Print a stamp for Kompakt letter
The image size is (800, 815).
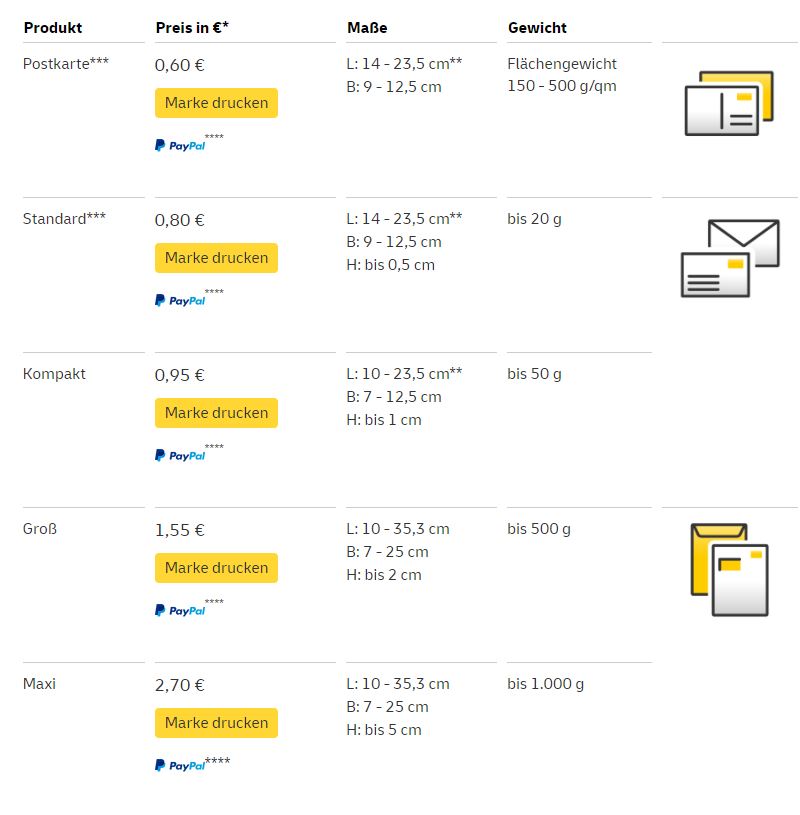pyautogui.click(x=216, y=413)
